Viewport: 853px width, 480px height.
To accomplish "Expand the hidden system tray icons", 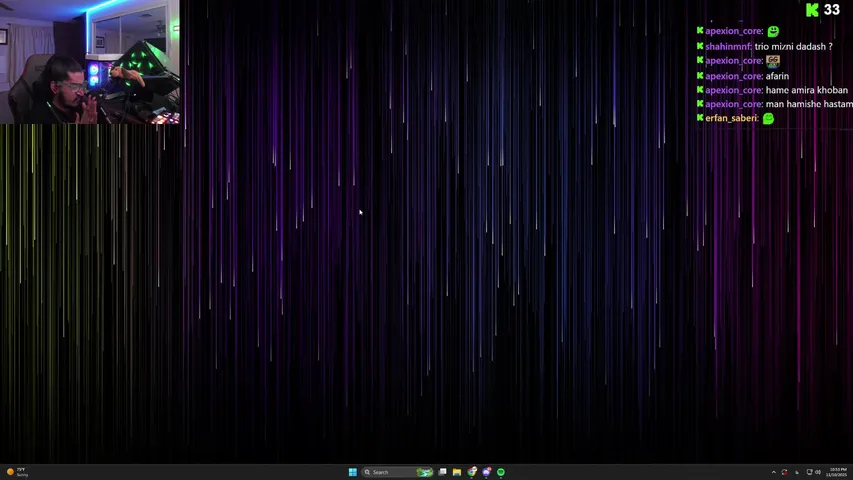I will pos(774,472).
